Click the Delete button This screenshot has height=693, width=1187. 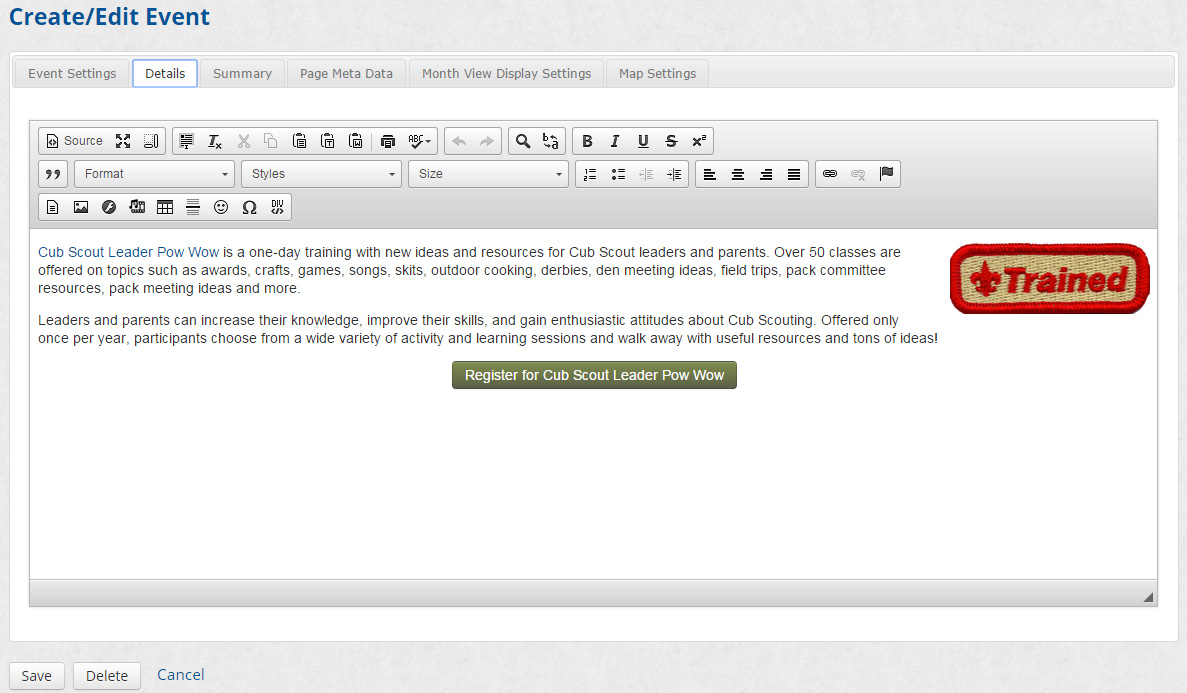[x=107, y=676]
